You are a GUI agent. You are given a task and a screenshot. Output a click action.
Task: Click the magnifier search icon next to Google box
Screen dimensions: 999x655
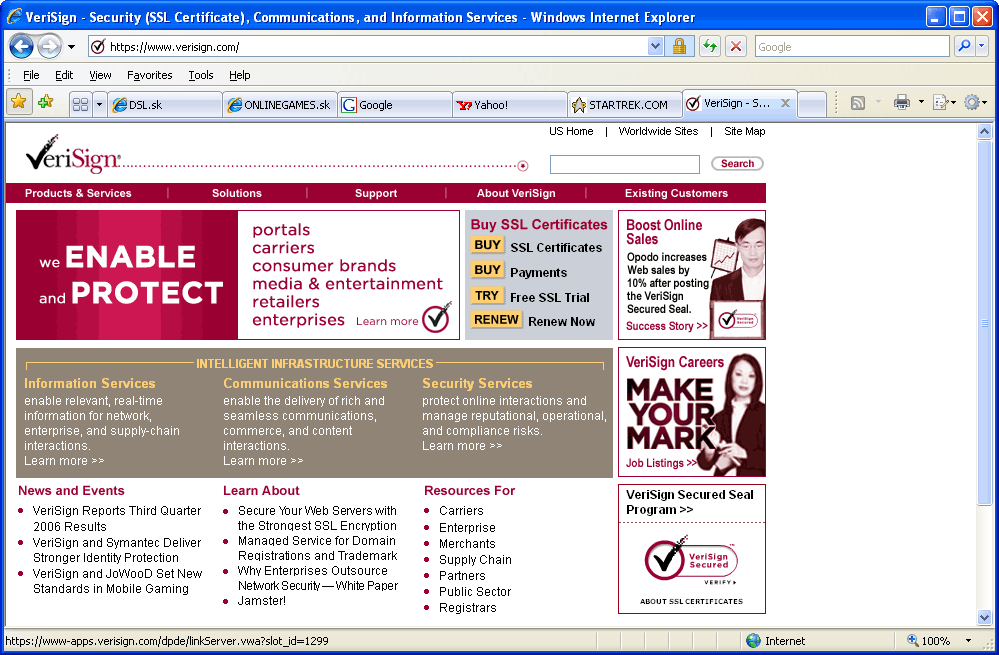[x=965, y=46]
